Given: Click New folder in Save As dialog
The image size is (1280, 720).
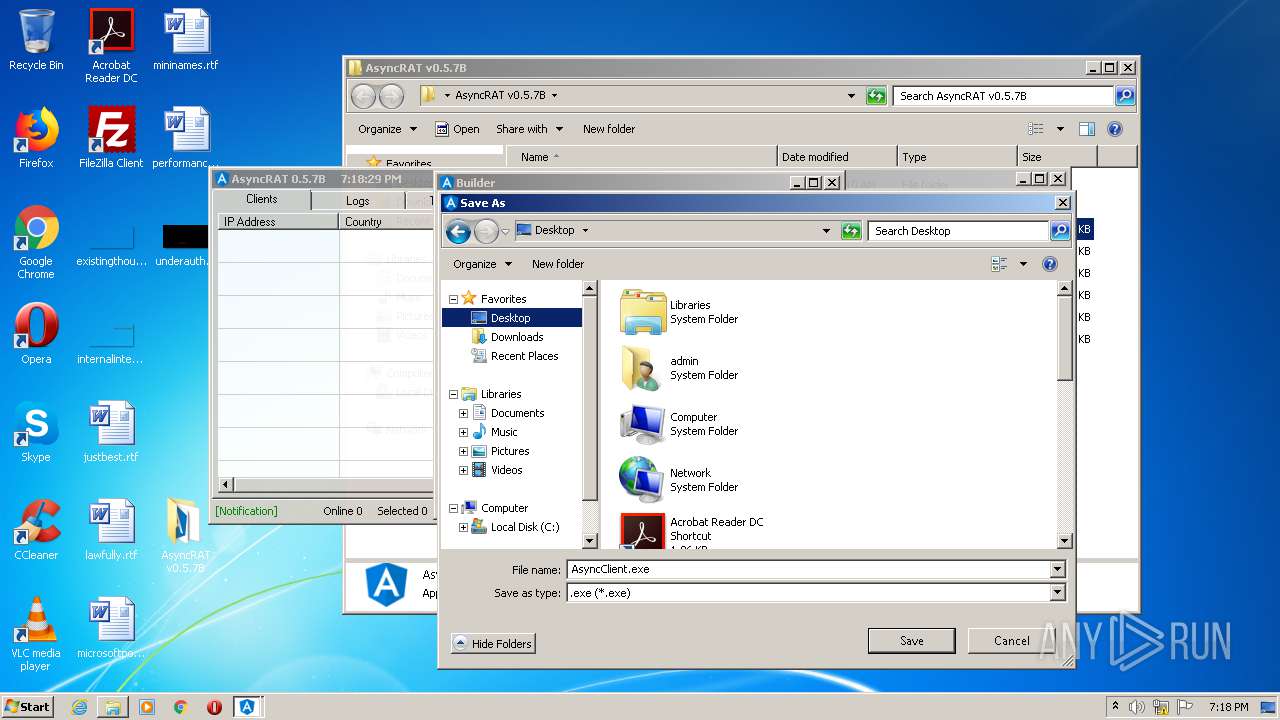Looking at the screenshot, I should 558,264.
